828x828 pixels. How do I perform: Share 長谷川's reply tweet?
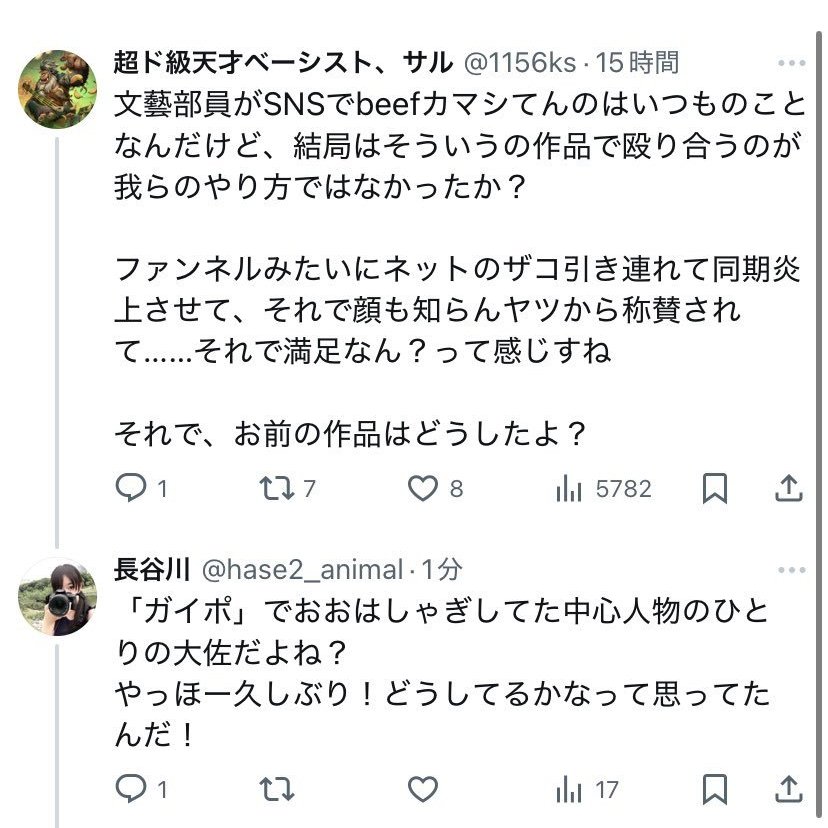pos(789,790)
